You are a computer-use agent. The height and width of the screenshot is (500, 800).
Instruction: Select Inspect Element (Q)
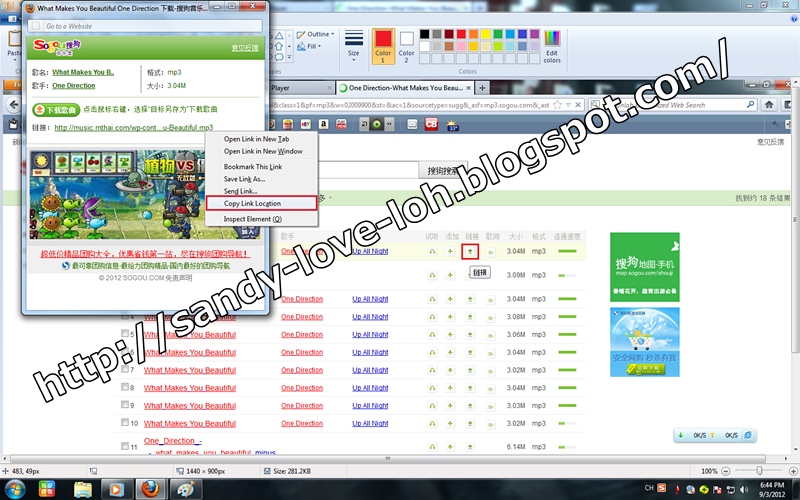253,219
